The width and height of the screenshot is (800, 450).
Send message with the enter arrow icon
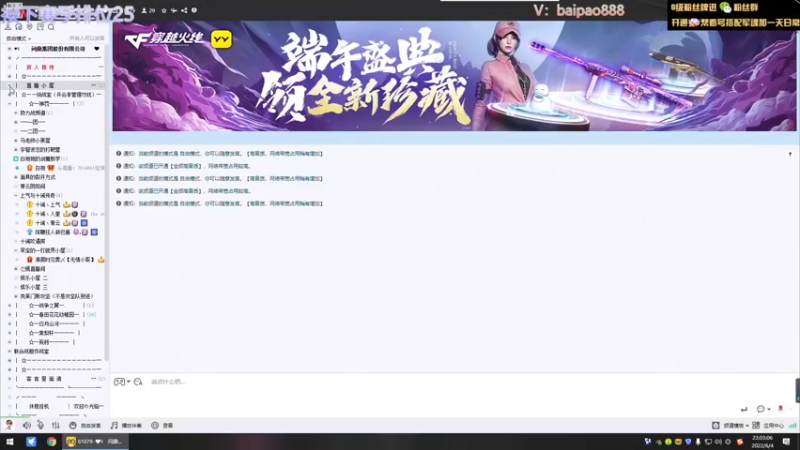(744, 409)
